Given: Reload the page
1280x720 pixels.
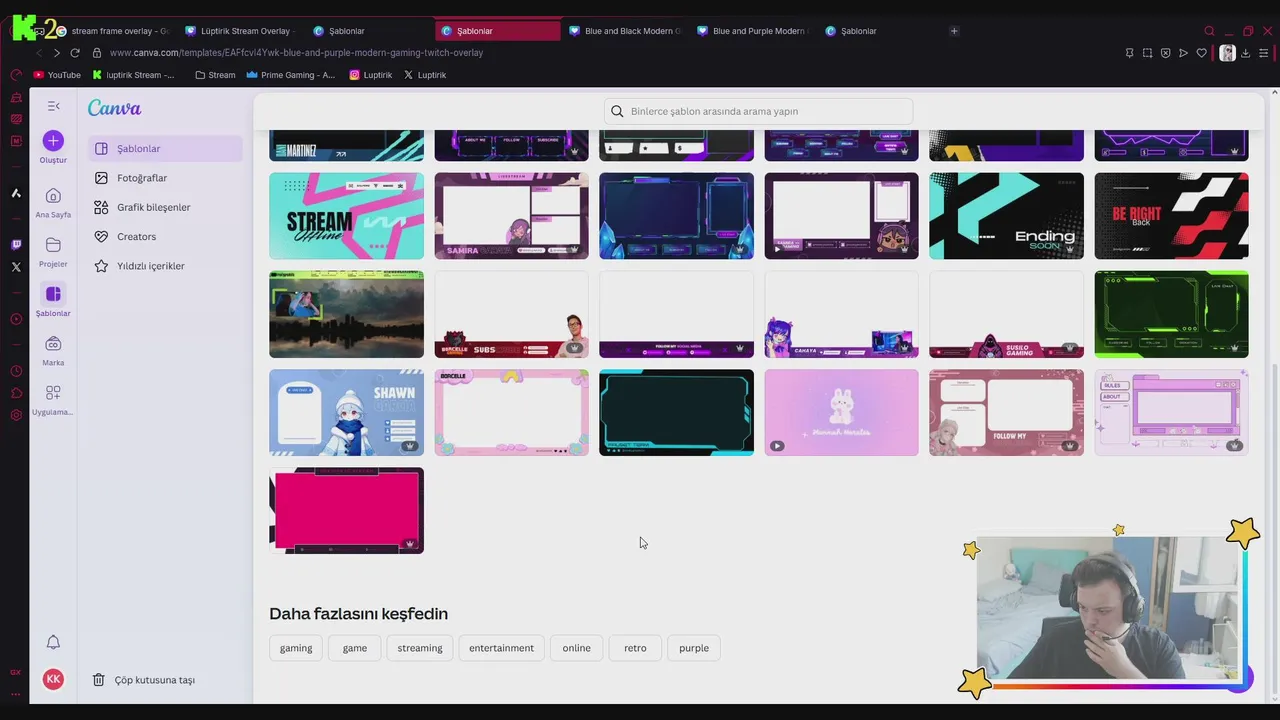Looking at the screenshot, I should (75, 53).
